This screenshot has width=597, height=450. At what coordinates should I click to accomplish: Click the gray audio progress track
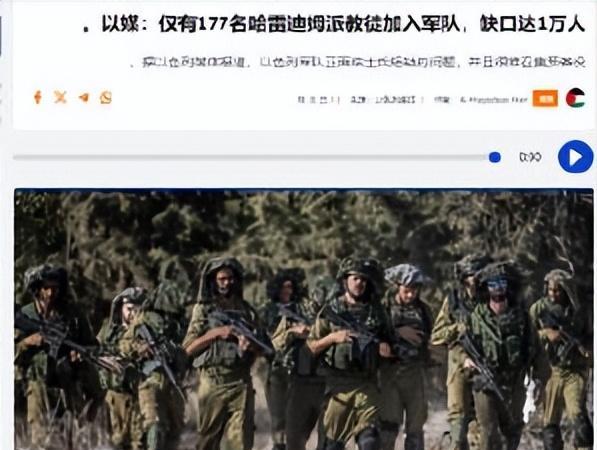point(251,157)
